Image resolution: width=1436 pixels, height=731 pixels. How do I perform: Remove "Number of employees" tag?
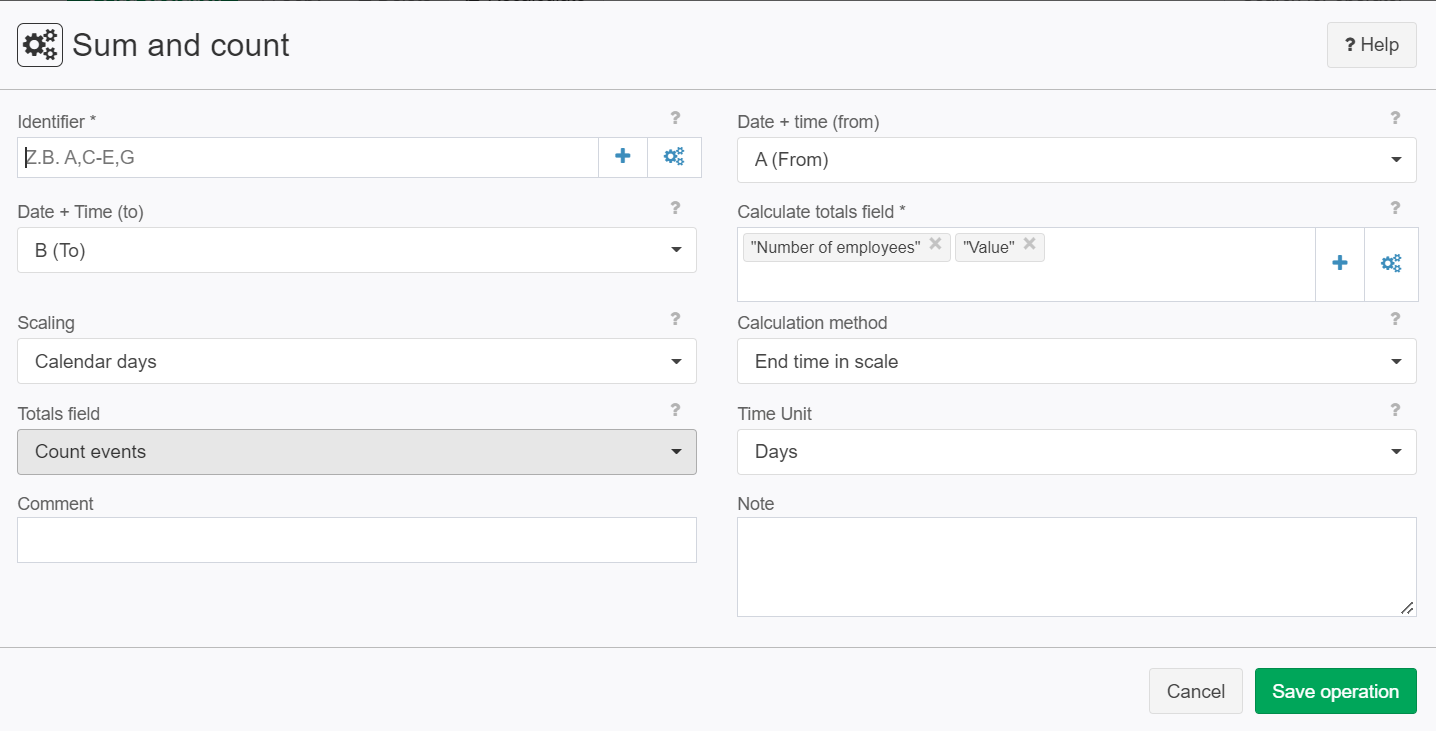coord(935,244)
